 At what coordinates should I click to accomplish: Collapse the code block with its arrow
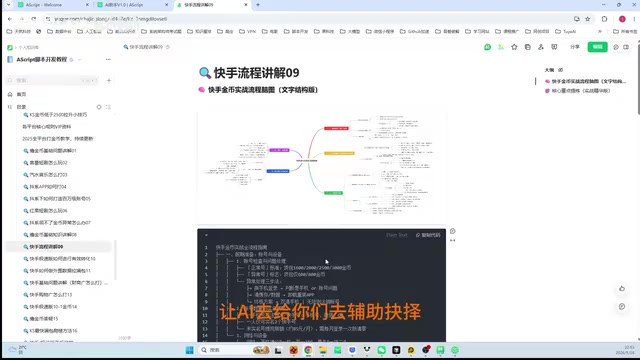(206, 235)
